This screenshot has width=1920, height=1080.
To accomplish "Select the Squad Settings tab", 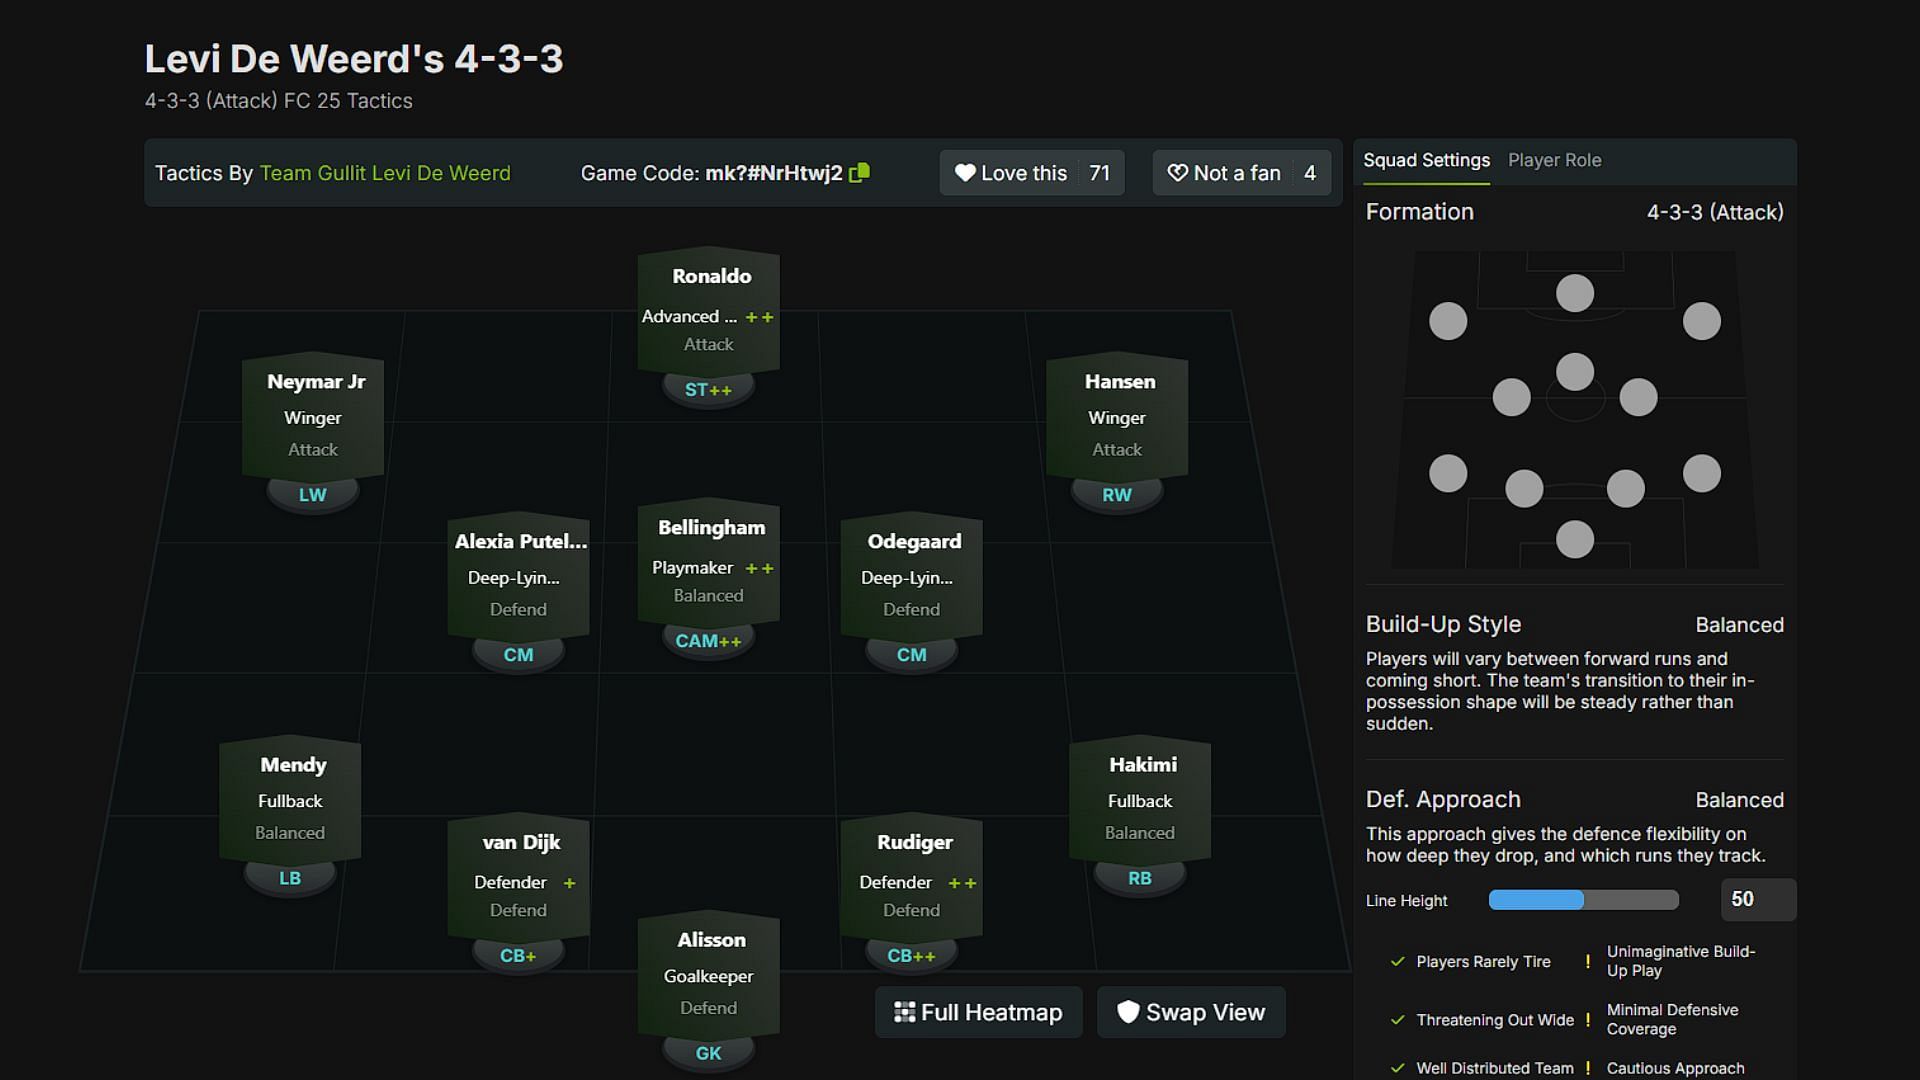I will (1427, 160).
